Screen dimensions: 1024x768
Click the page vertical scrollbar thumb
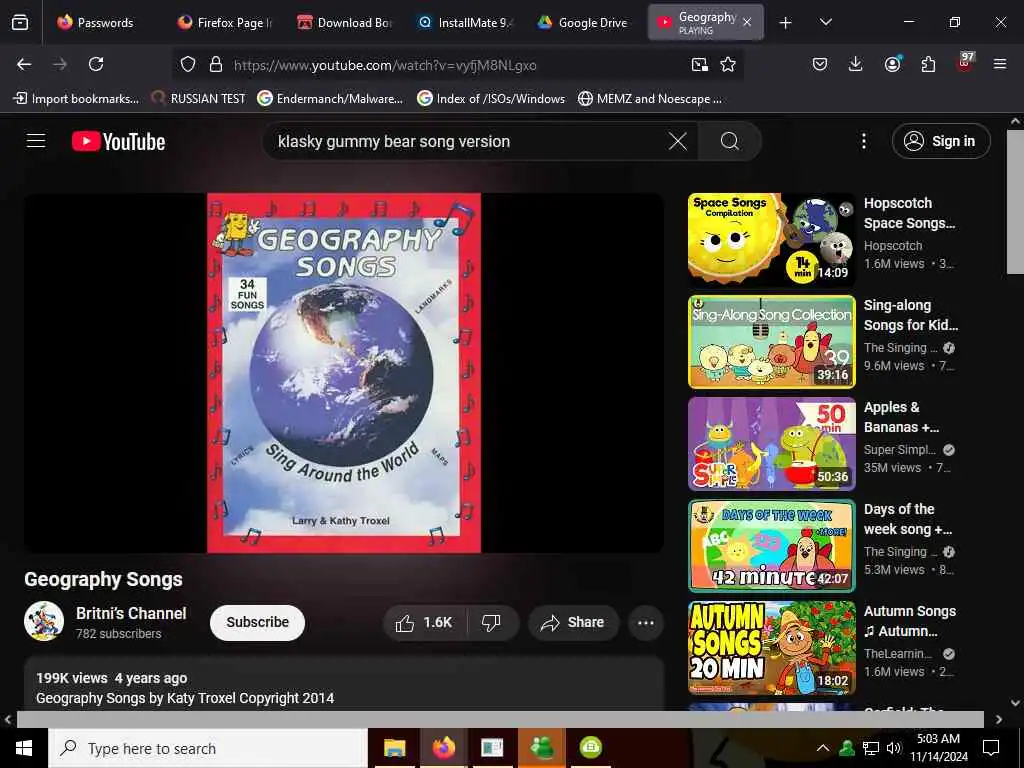click(x=1015, y=202)
